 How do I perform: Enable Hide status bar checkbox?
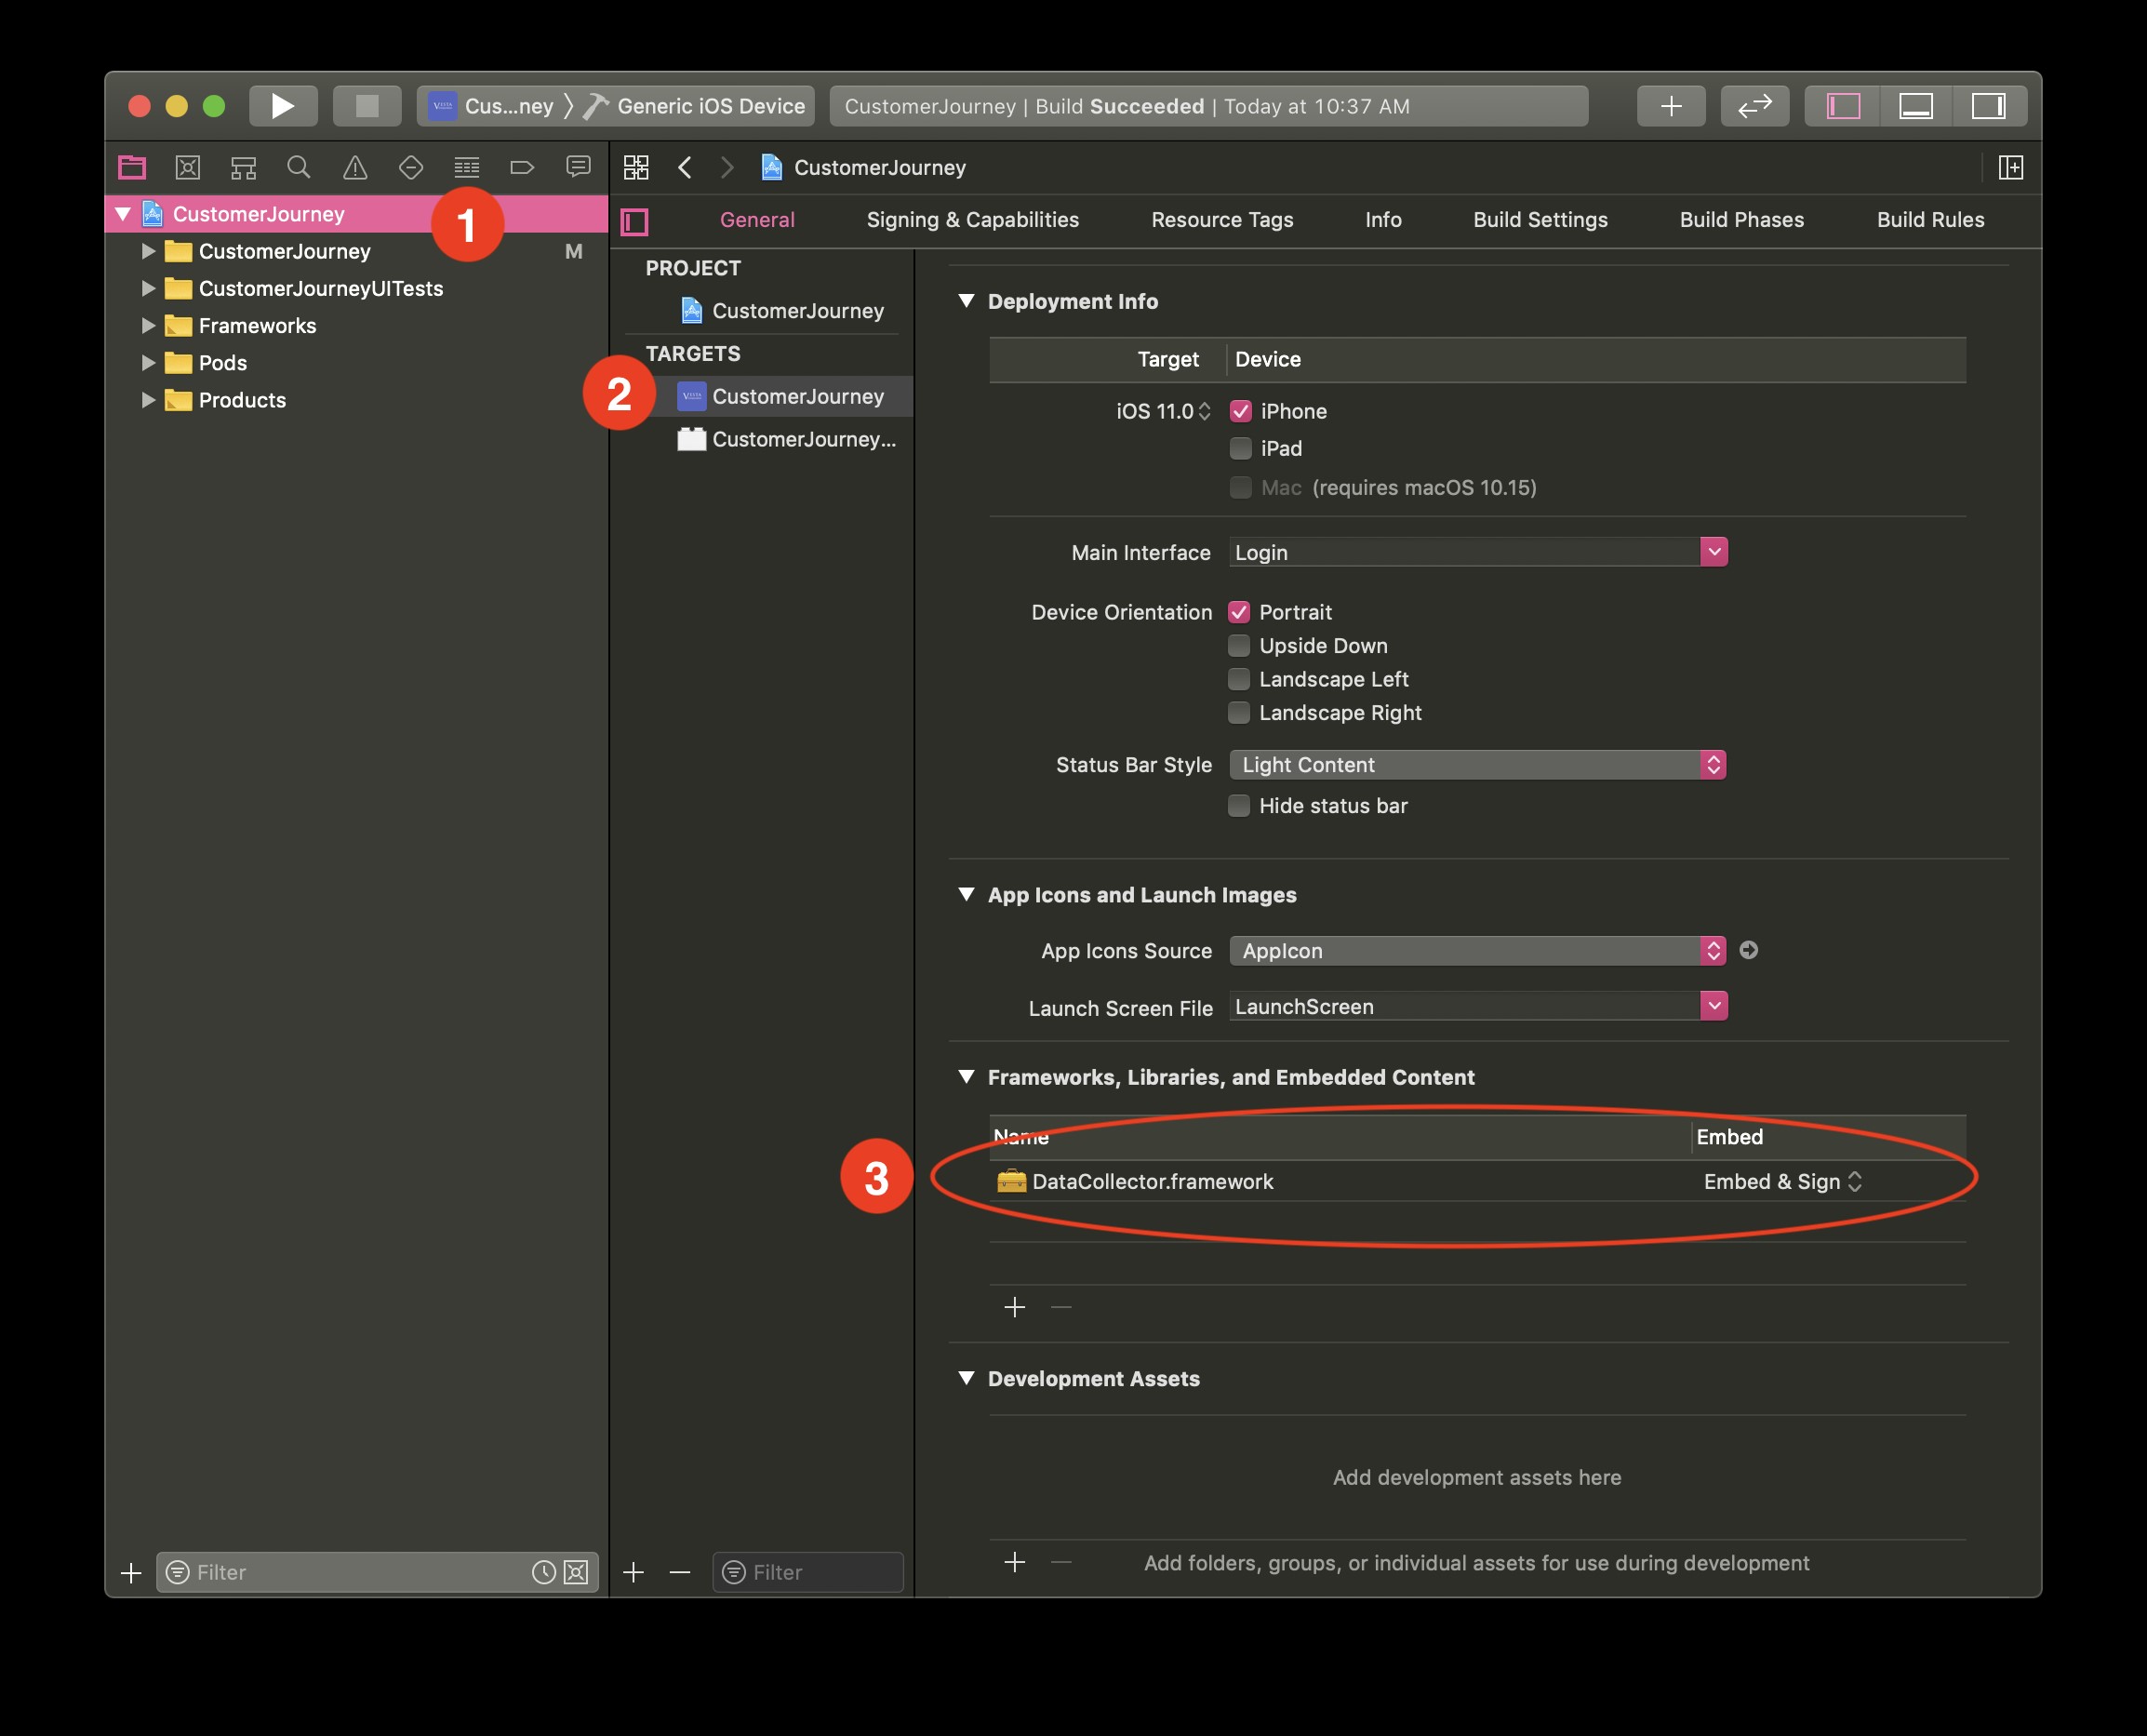[x=1239, y=806]
